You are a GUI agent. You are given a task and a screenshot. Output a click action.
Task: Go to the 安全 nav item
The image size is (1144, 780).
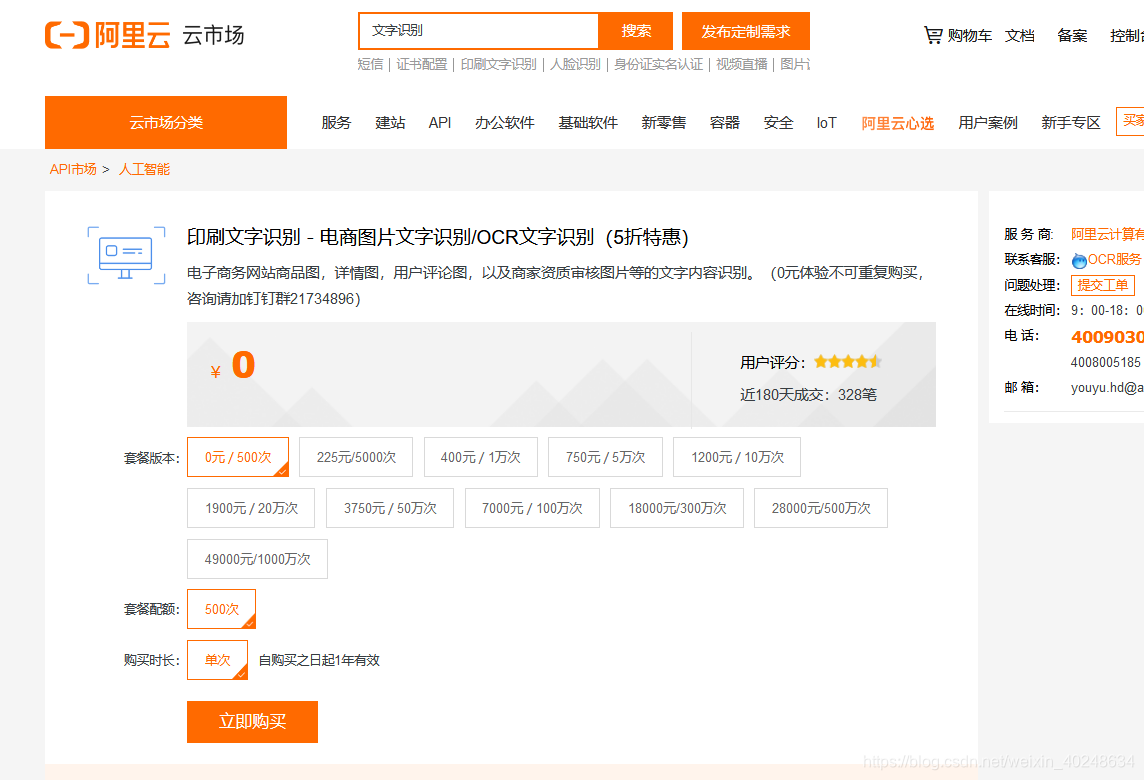pos(778,123)
